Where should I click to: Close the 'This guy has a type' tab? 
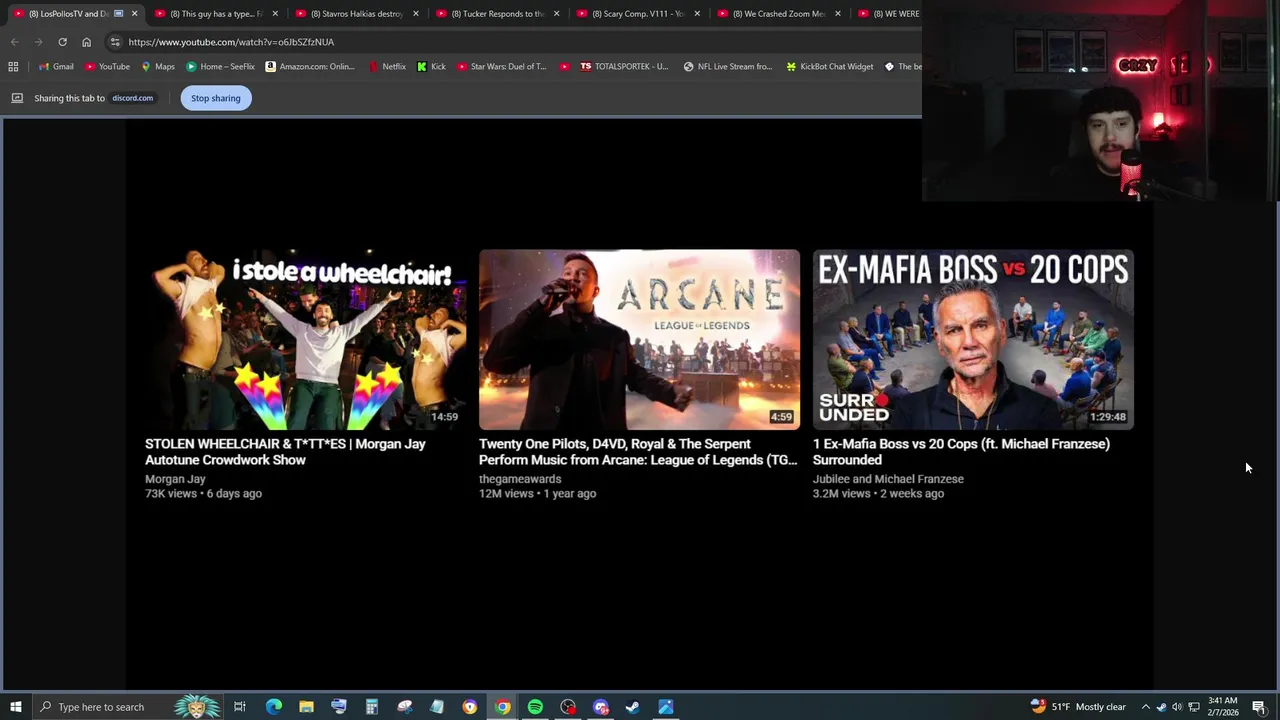pyautogui.click(x=275, y=14)
